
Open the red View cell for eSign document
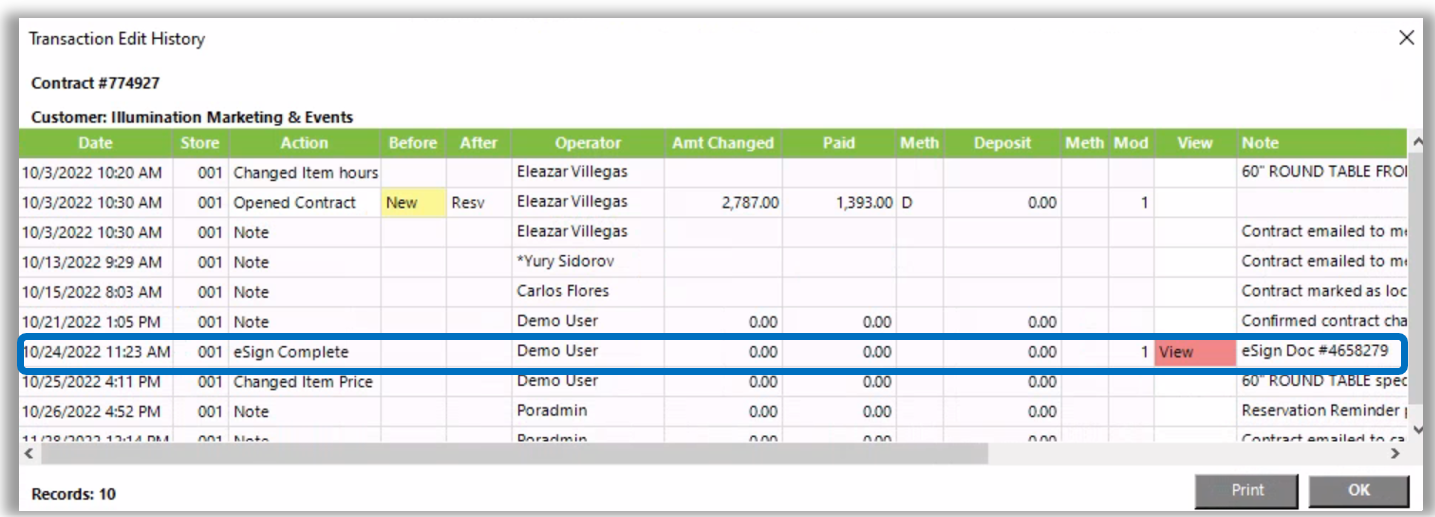click(x=1194, y=352)
